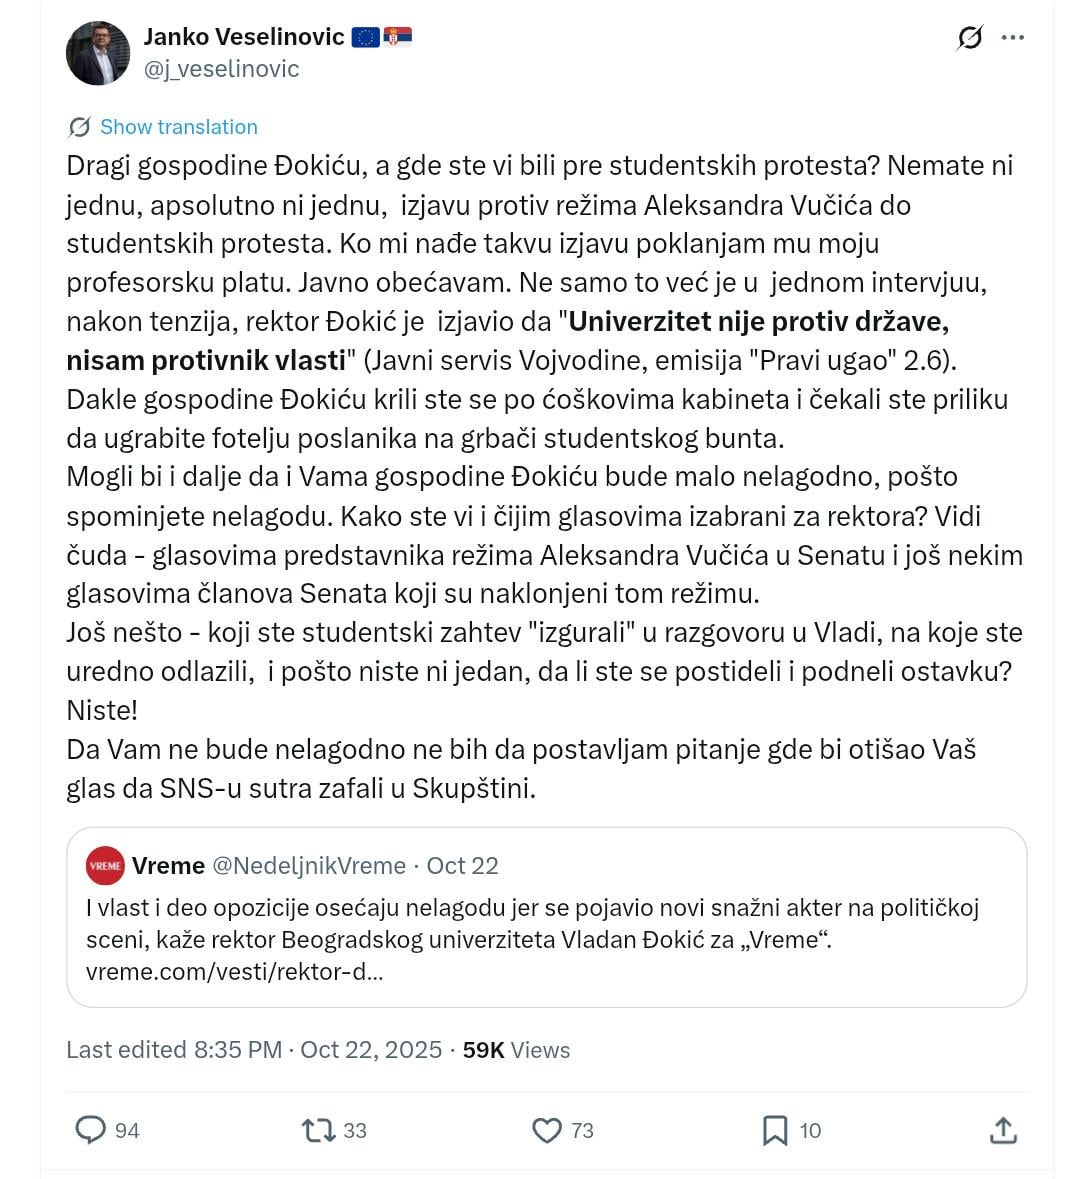Click the @NedeljnikVreme handle

[309, 865]
